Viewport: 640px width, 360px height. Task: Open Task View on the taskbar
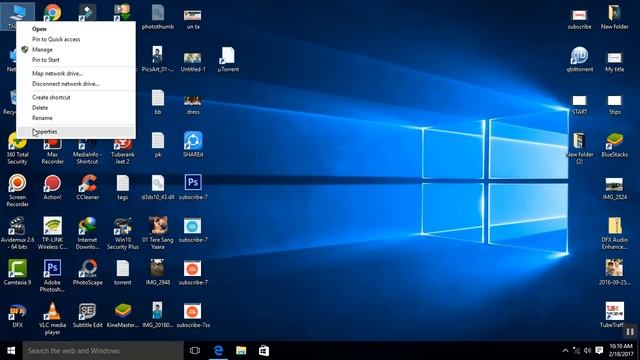(x=195, y=351)
